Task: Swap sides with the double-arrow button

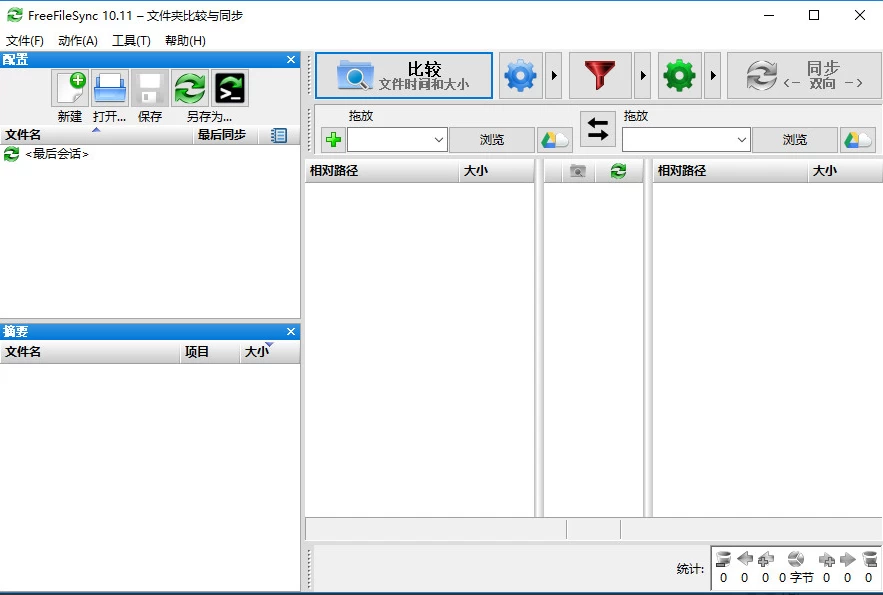Action: (x=598, y=129)
